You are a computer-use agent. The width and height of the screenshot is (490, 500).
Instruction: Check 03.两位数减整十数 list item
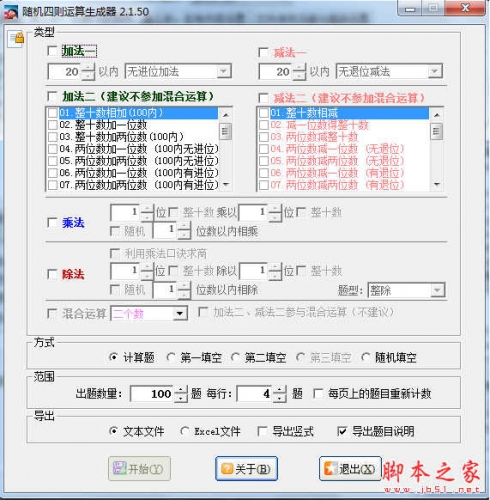[x=264, y=137]
